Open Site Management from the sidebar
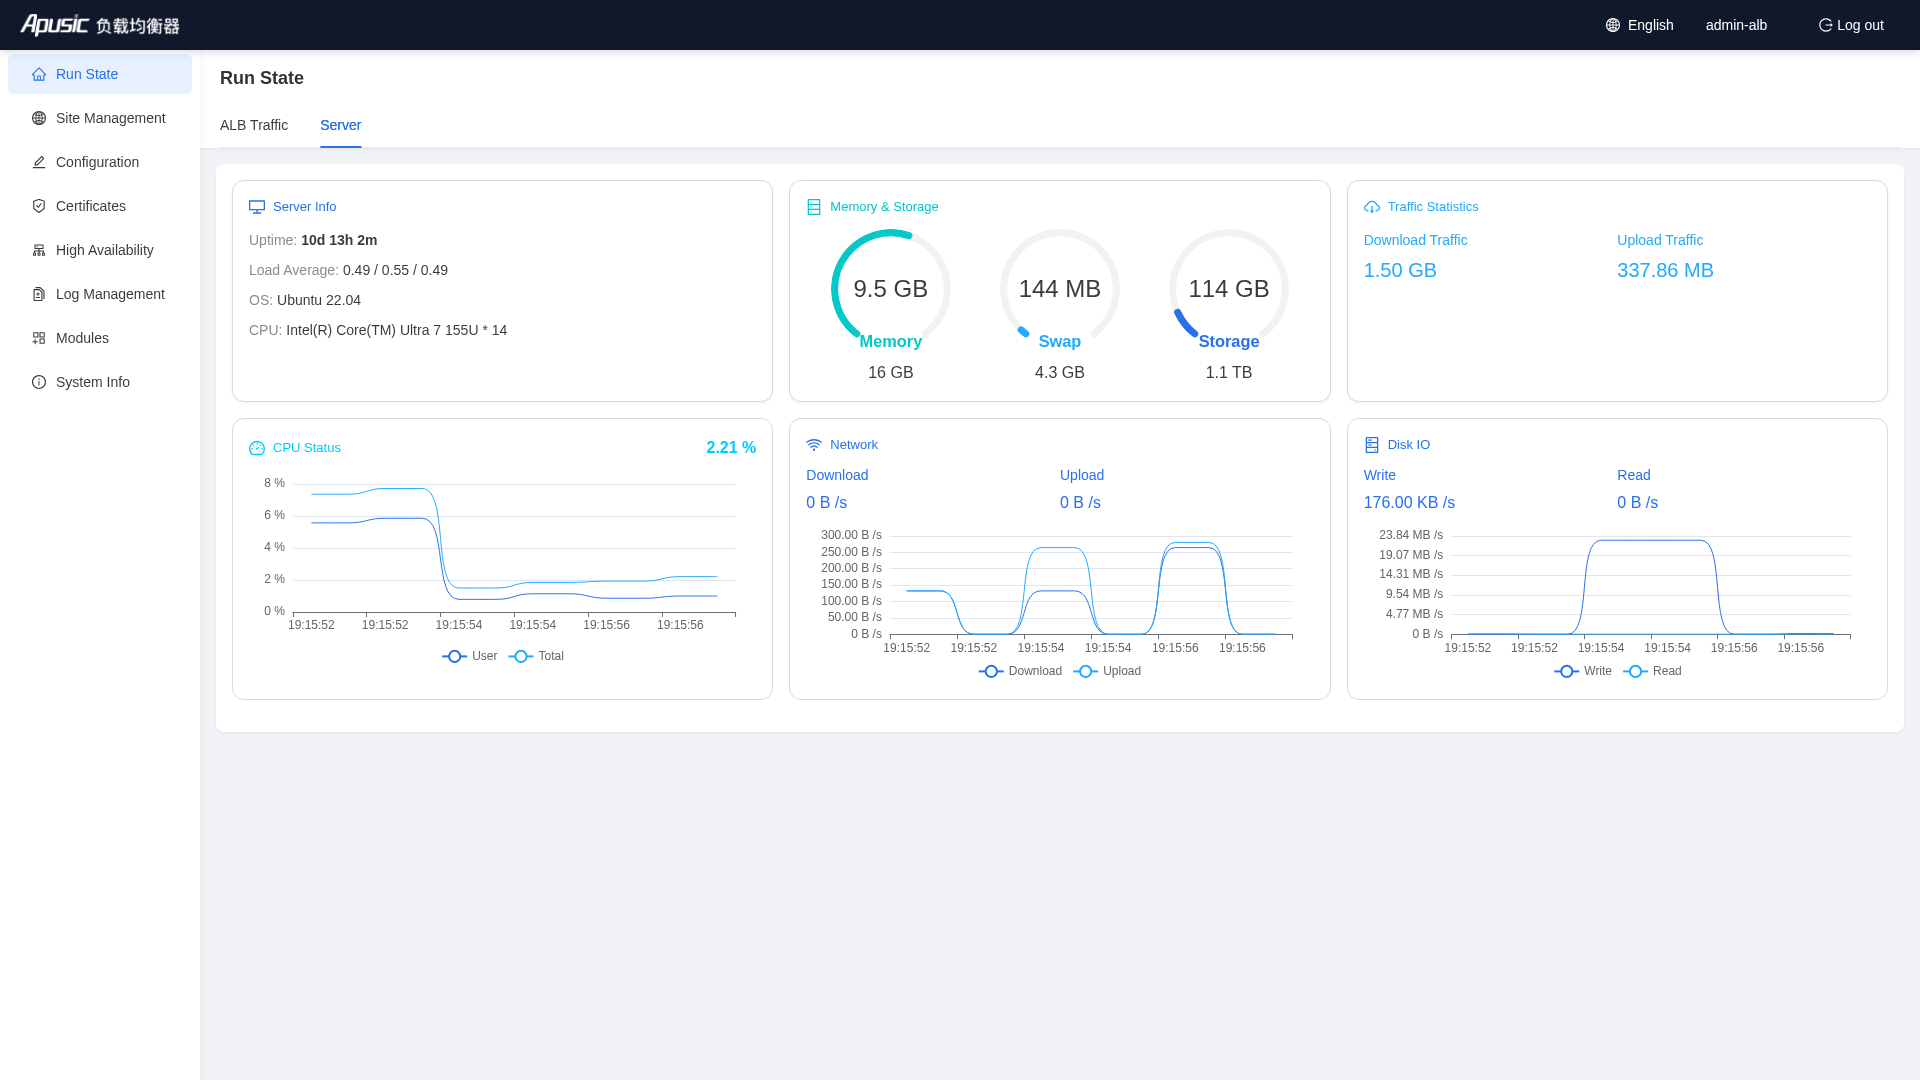1920x1080 pixels. click(100, 118)
